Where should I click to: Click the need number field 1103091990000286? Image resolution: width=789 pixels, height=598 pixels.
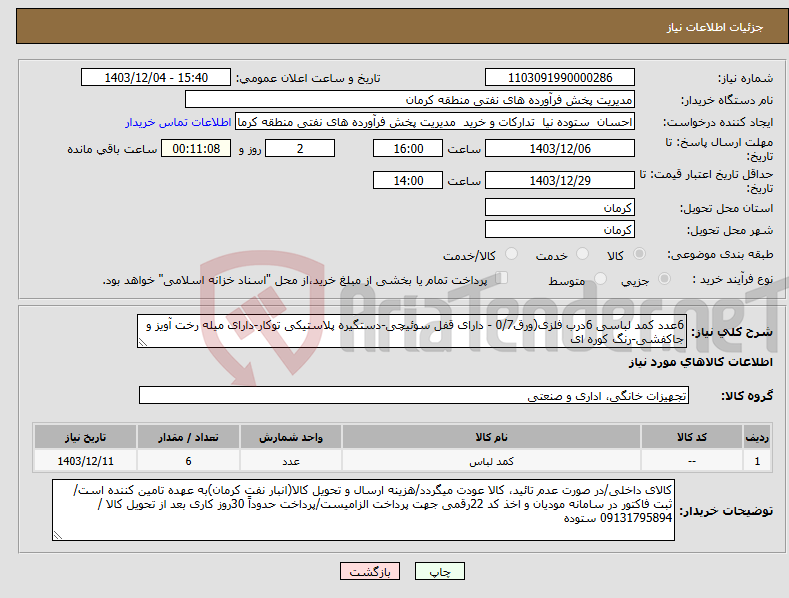(560, 78)
